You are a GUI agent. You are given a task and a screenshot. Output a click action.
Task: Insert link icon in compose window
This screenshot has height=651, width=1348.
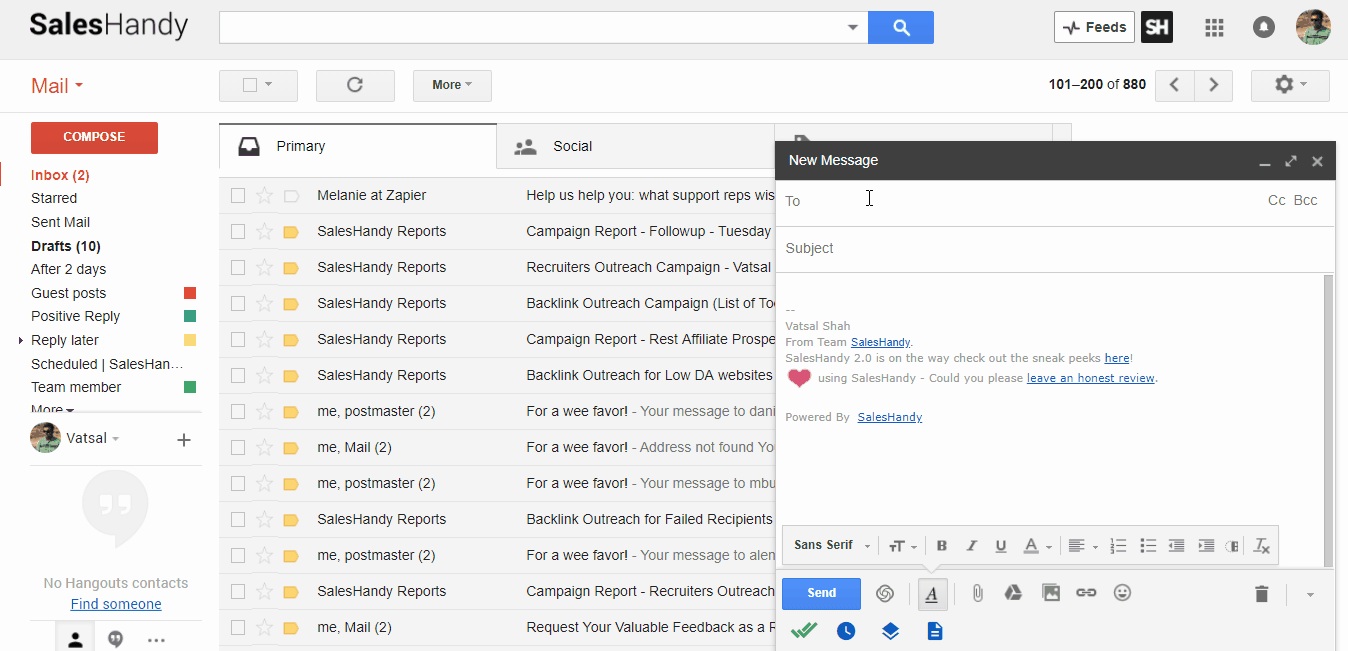point(1086,593)
